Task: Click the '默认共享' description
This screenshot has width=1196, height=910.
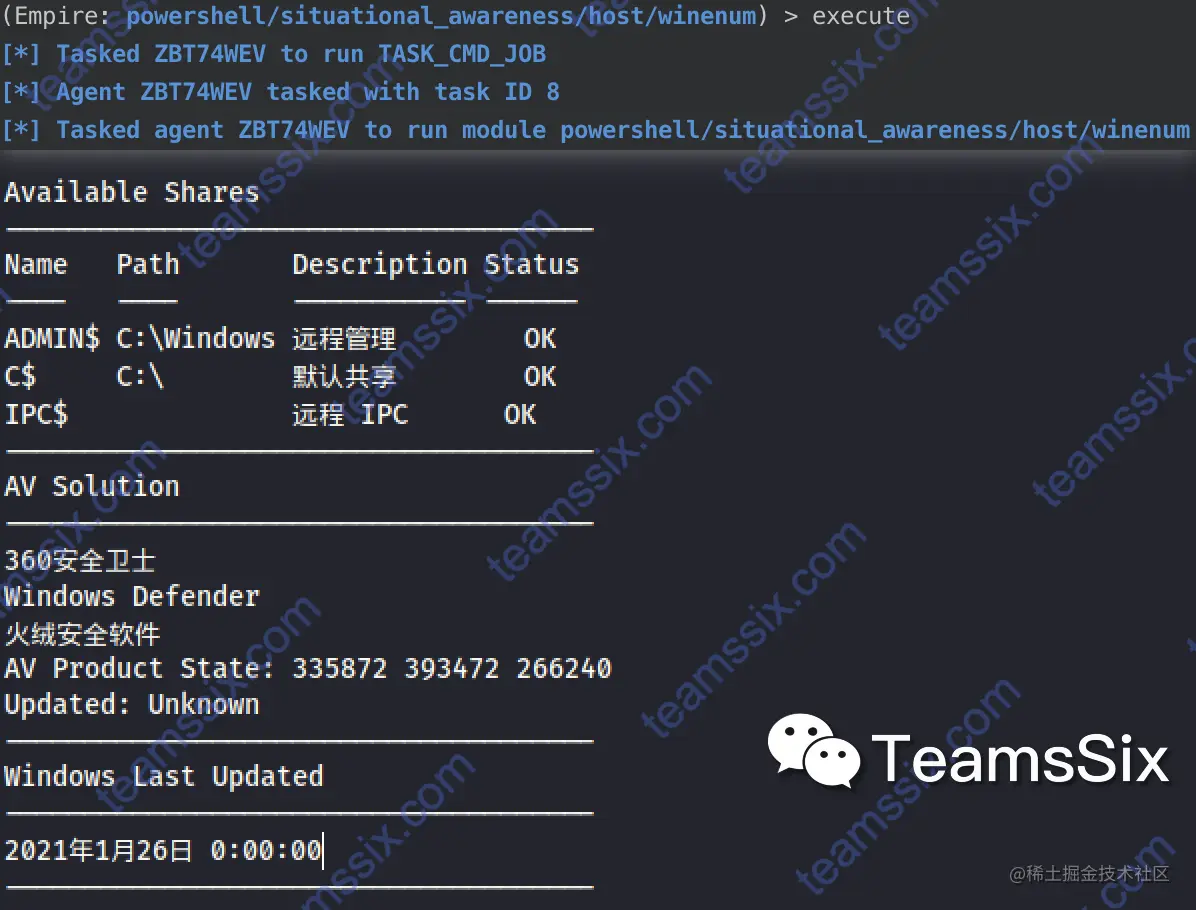Action: [345, 377]
